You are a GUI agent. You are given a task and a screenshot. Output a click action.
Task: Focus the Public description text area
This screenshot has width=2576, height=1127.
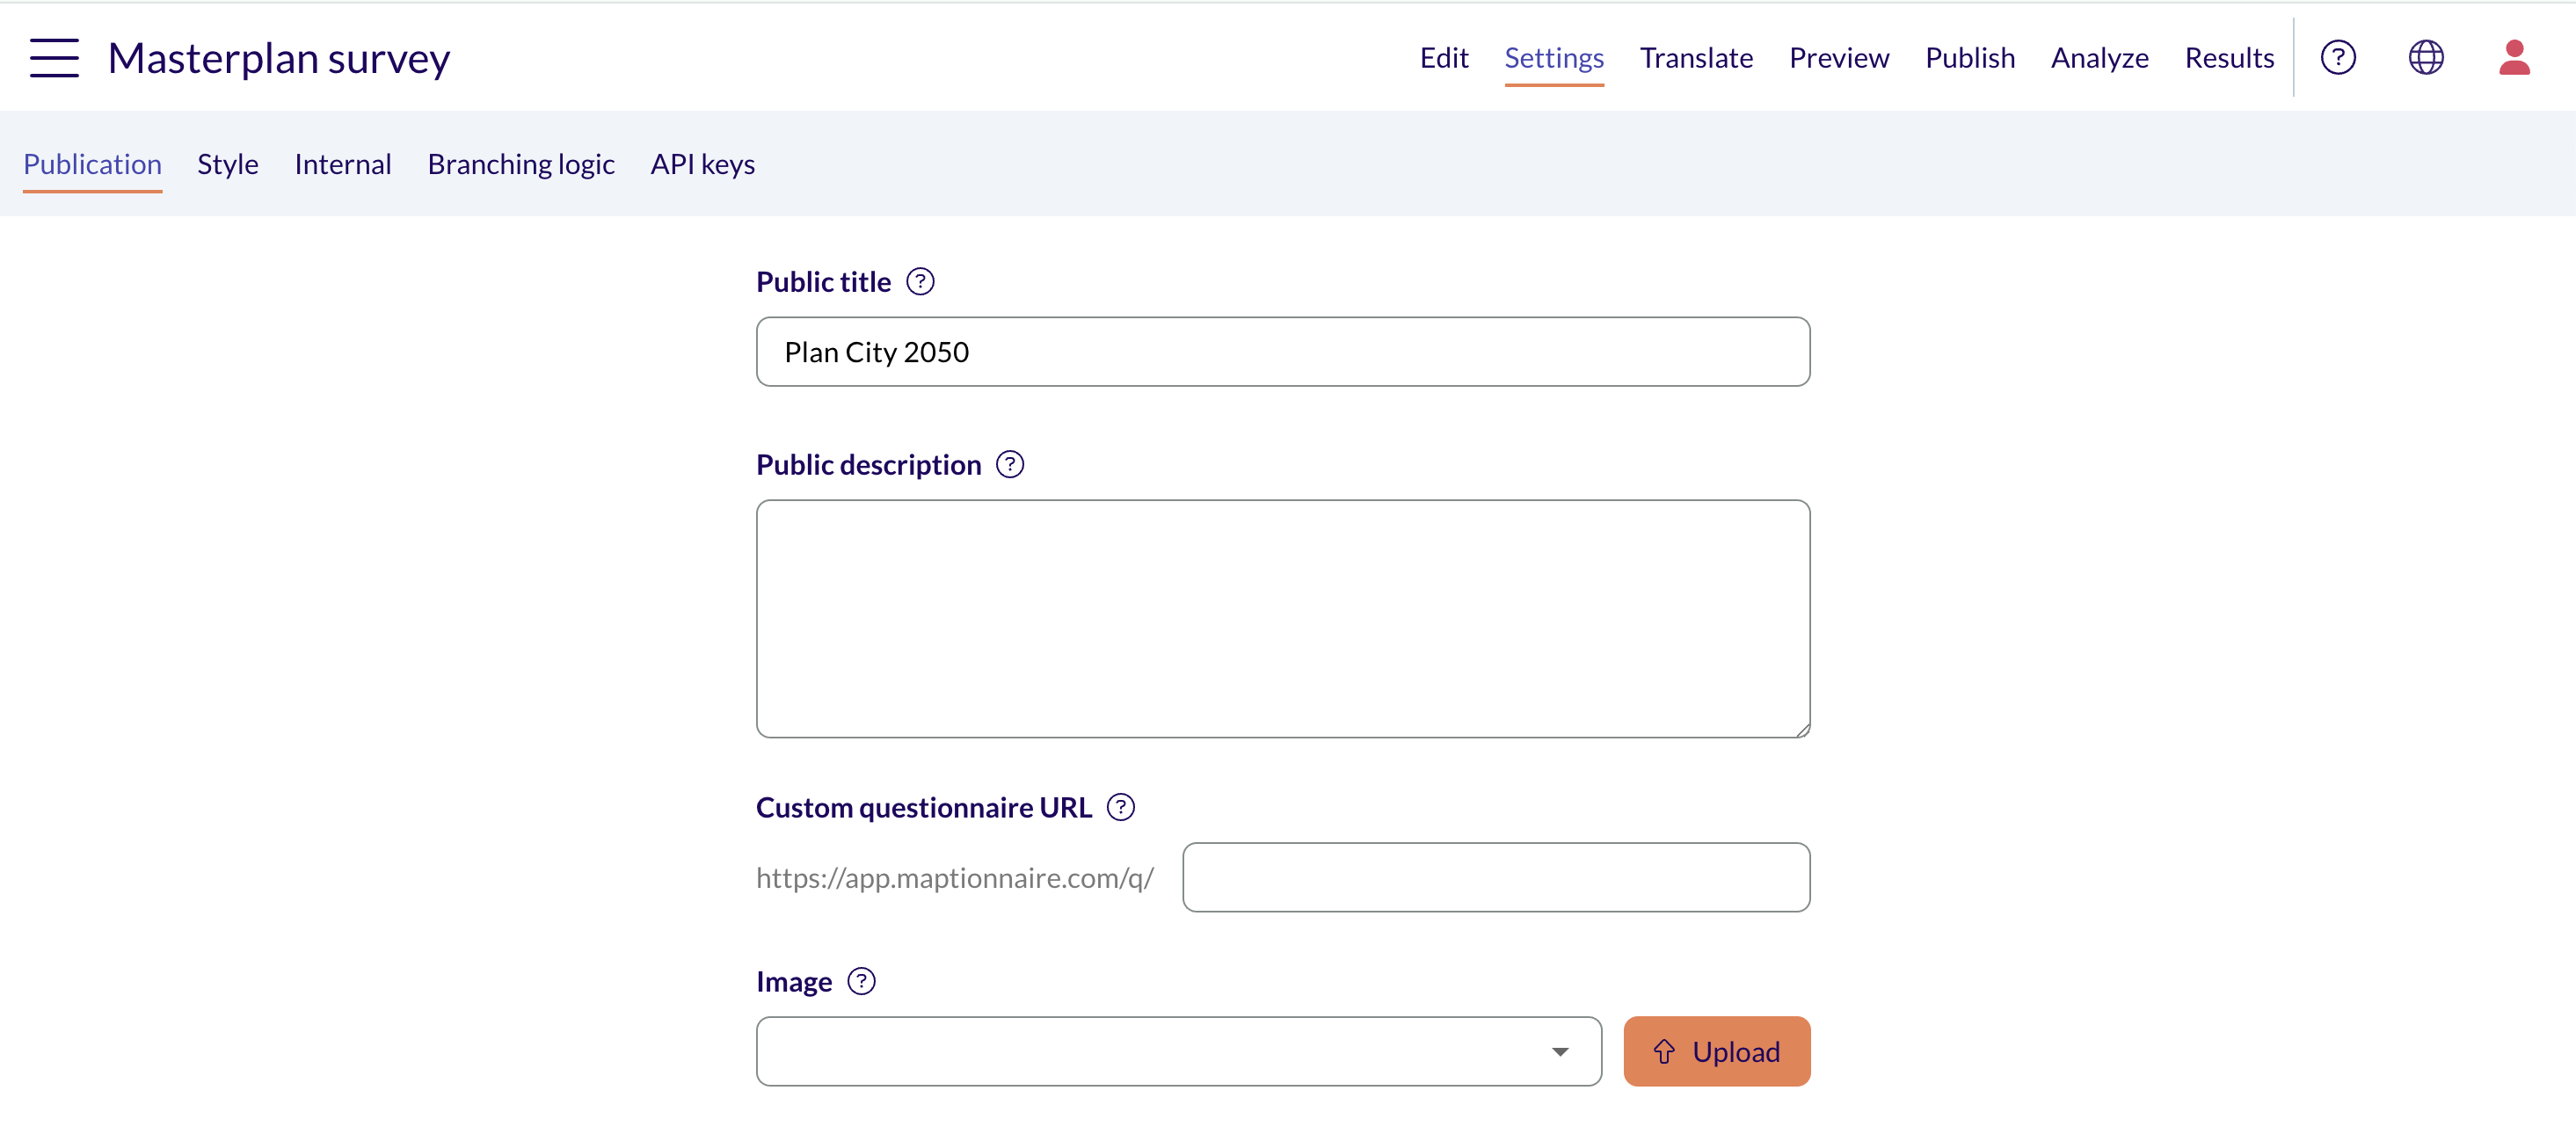coord(1283,619)
